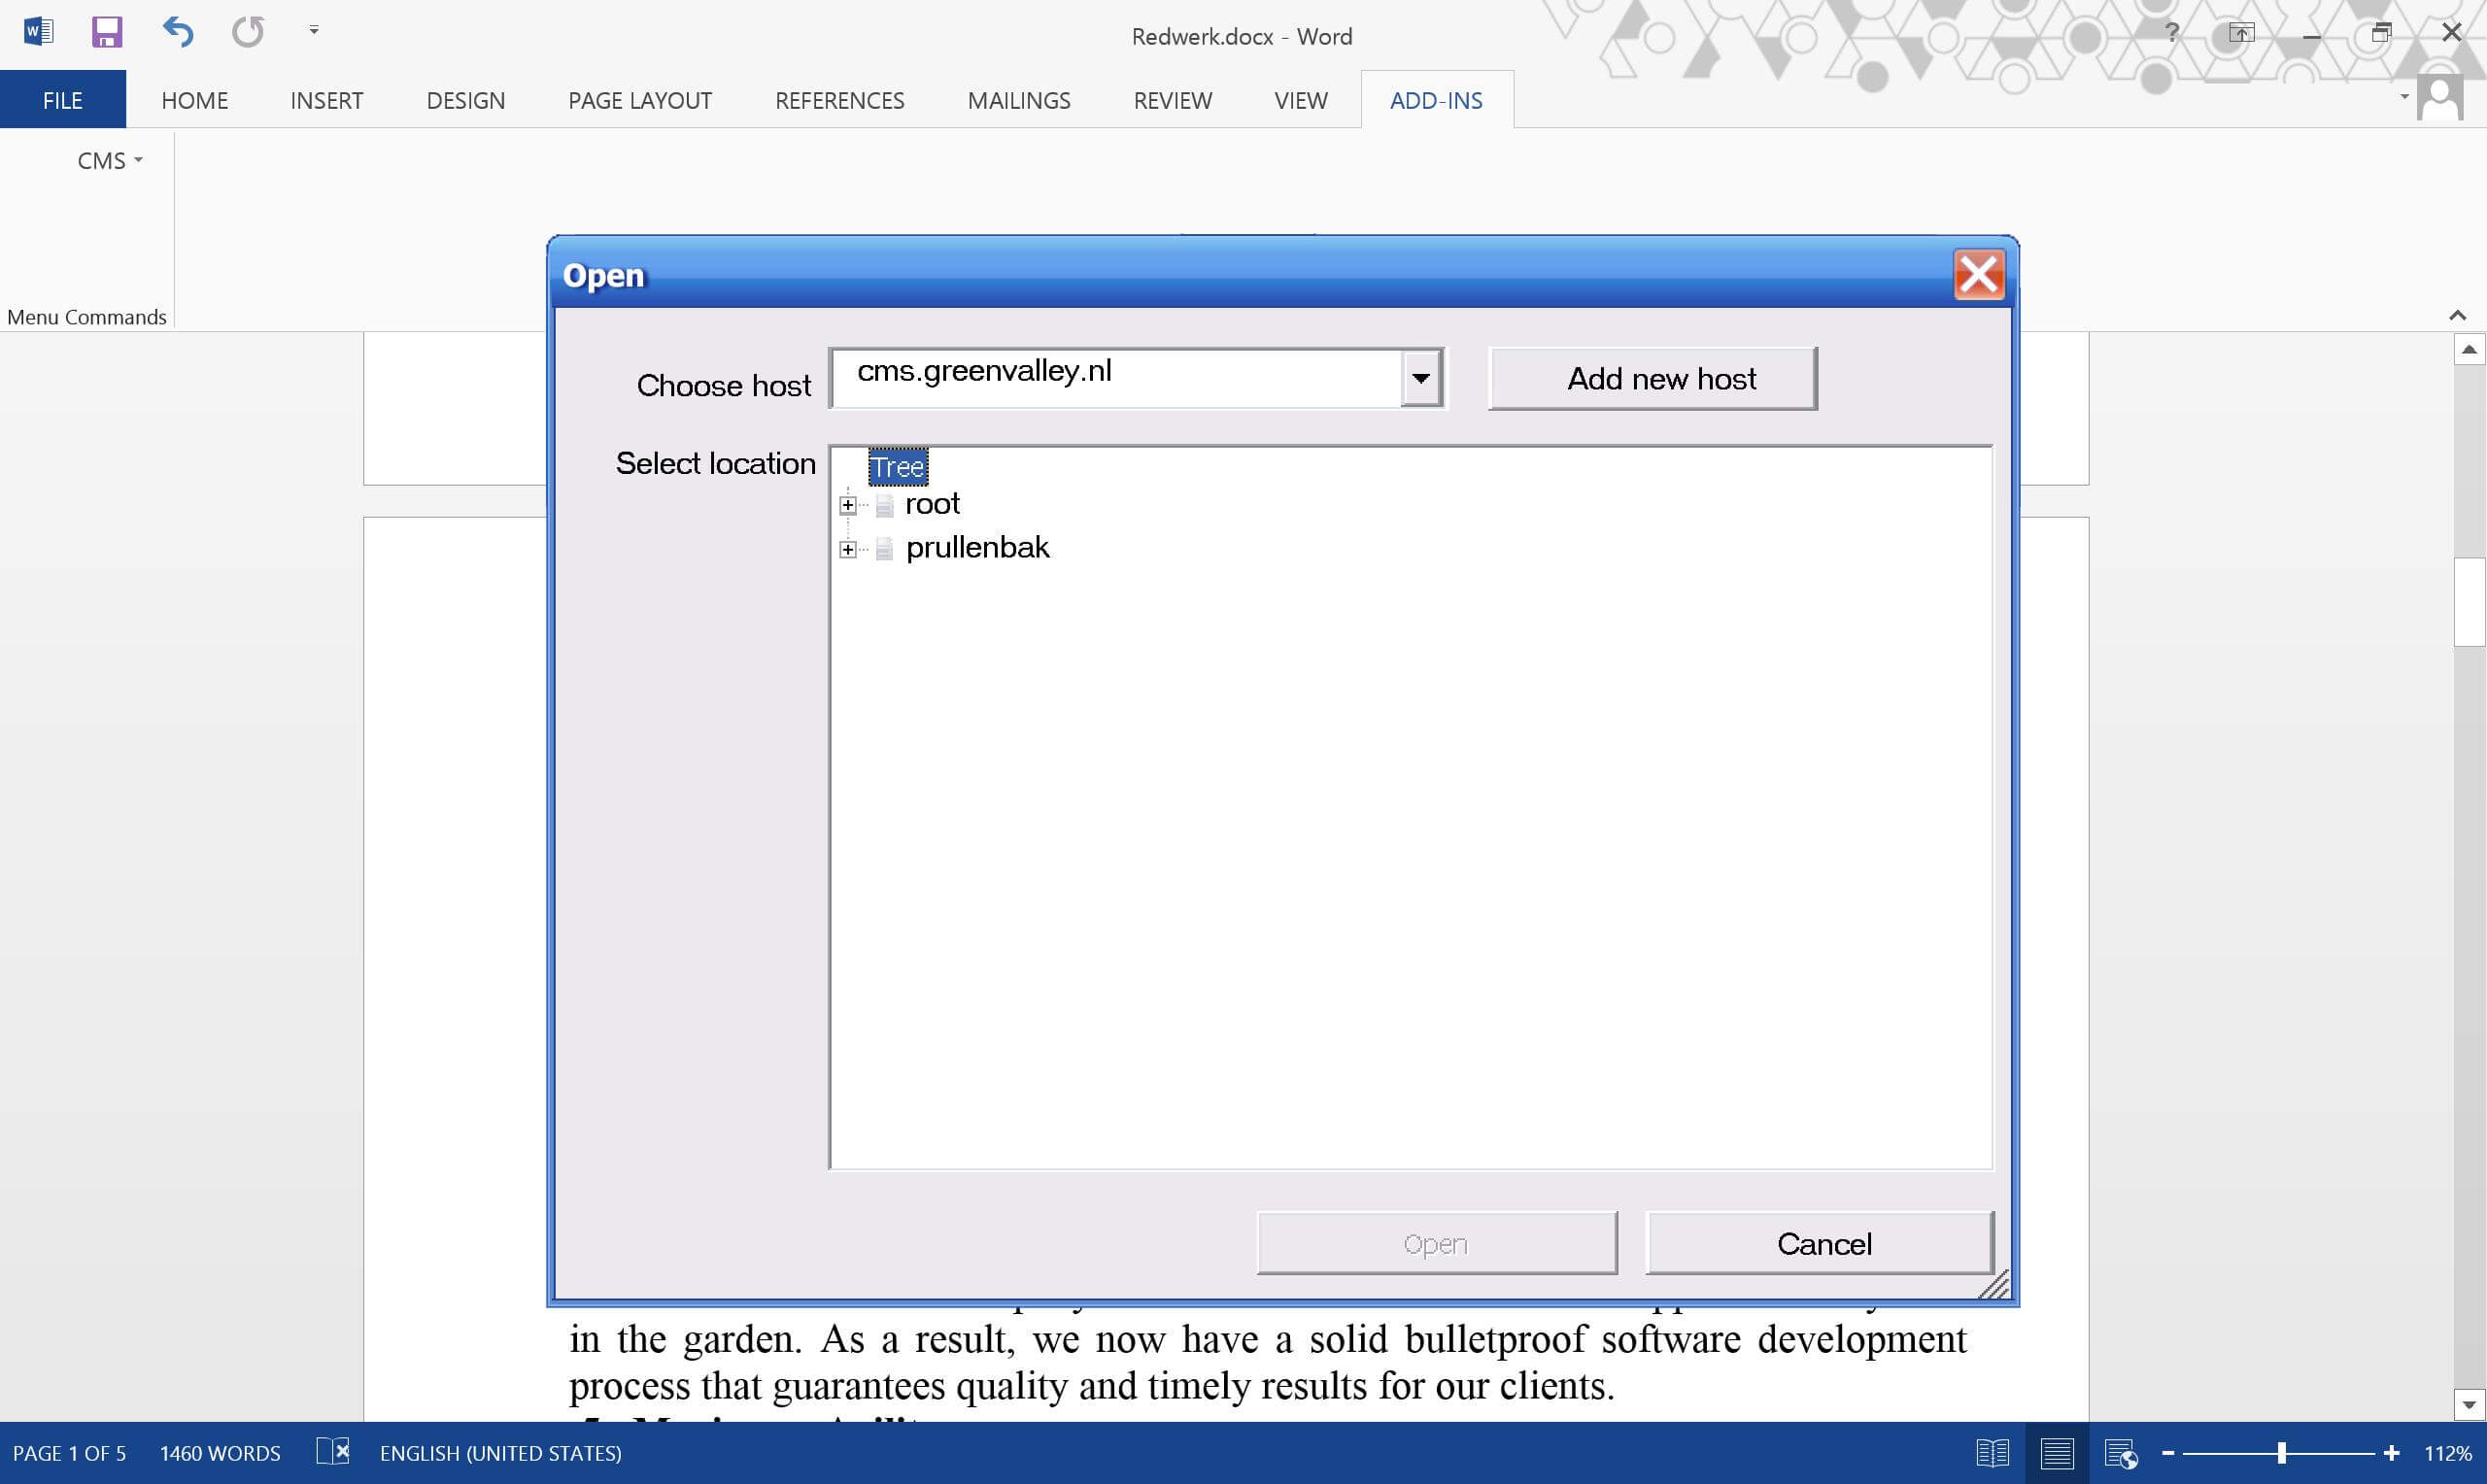The image size is (2487, 1484).
Task: Select Web Layout view icon in status bar
Action: point(2121,1453)
